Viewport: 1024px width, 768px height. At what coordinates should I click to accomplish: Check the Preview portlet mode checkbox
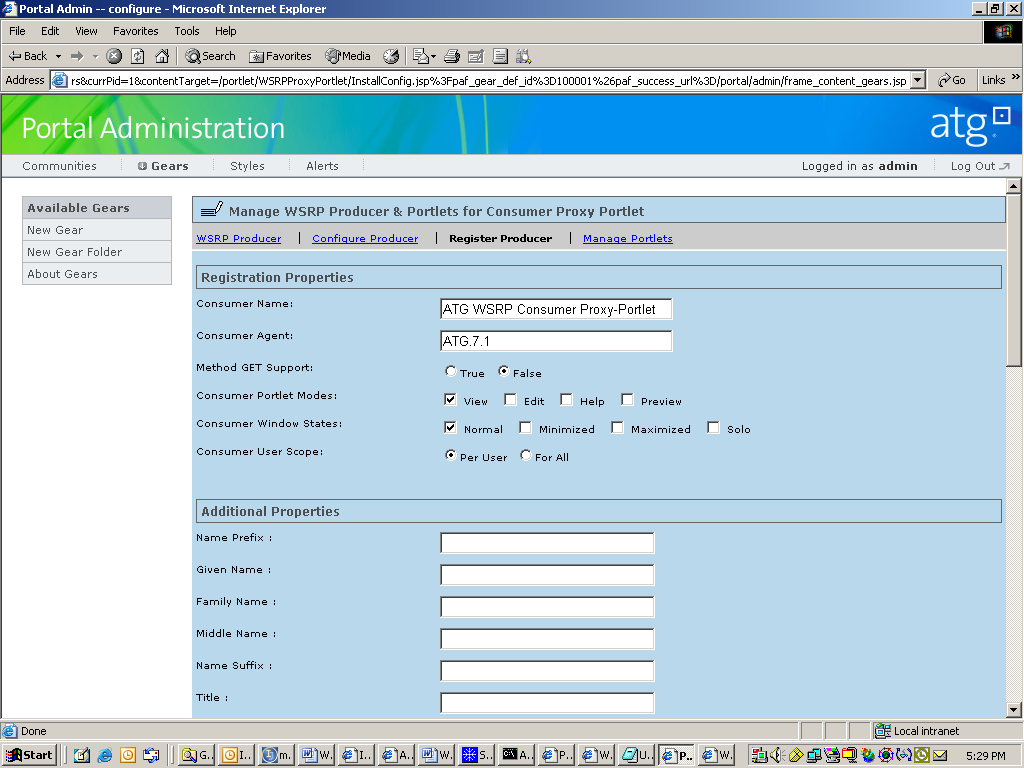pos(627,399)
